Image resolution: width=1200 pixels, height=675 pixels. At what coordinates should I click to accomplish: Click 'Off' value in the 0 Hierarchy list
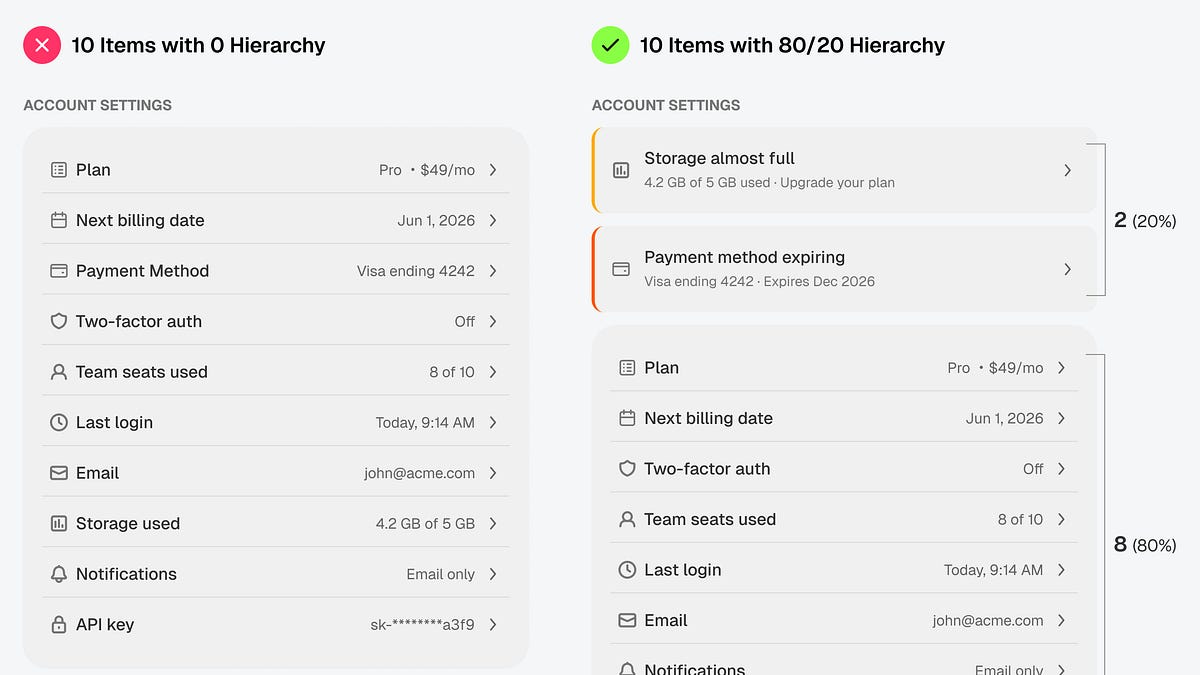point(464,322)
